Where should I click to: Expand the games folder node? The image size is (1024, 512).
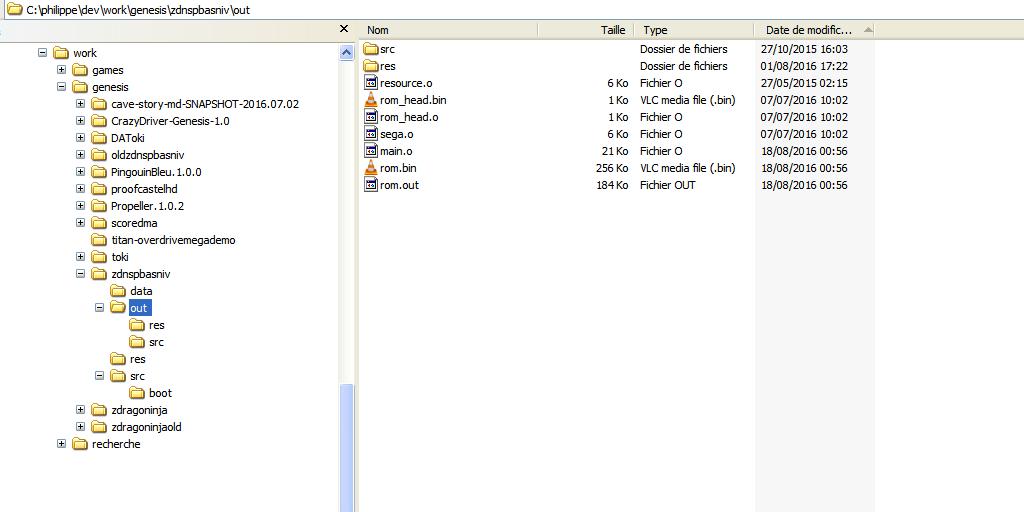click(x=62, y=70)
